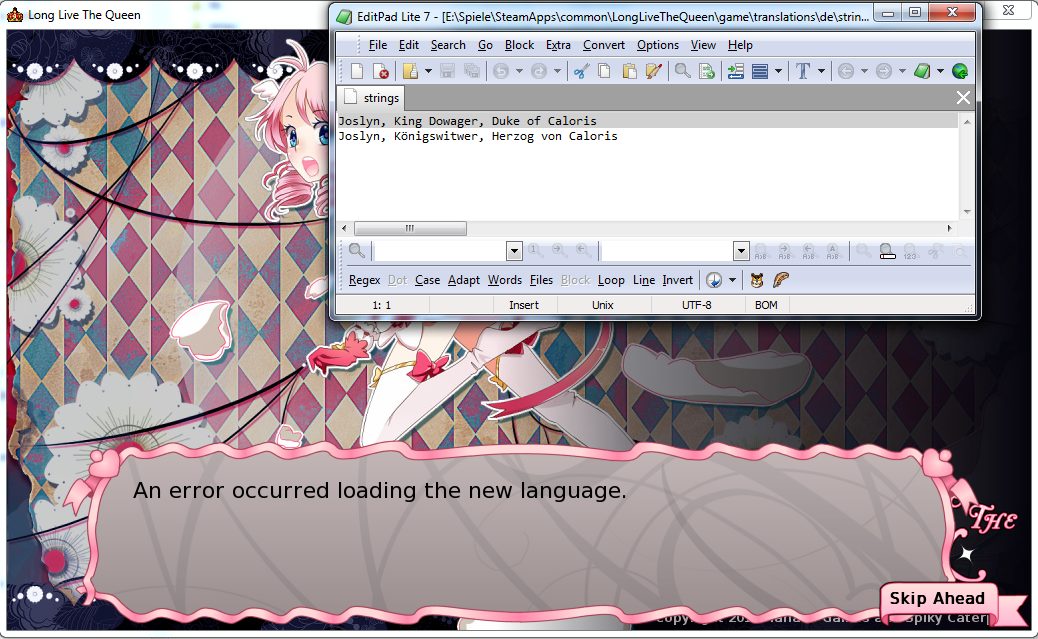Click the magnifier icon left of search box
1038x639 pixels.
click(x=357, y=250)
